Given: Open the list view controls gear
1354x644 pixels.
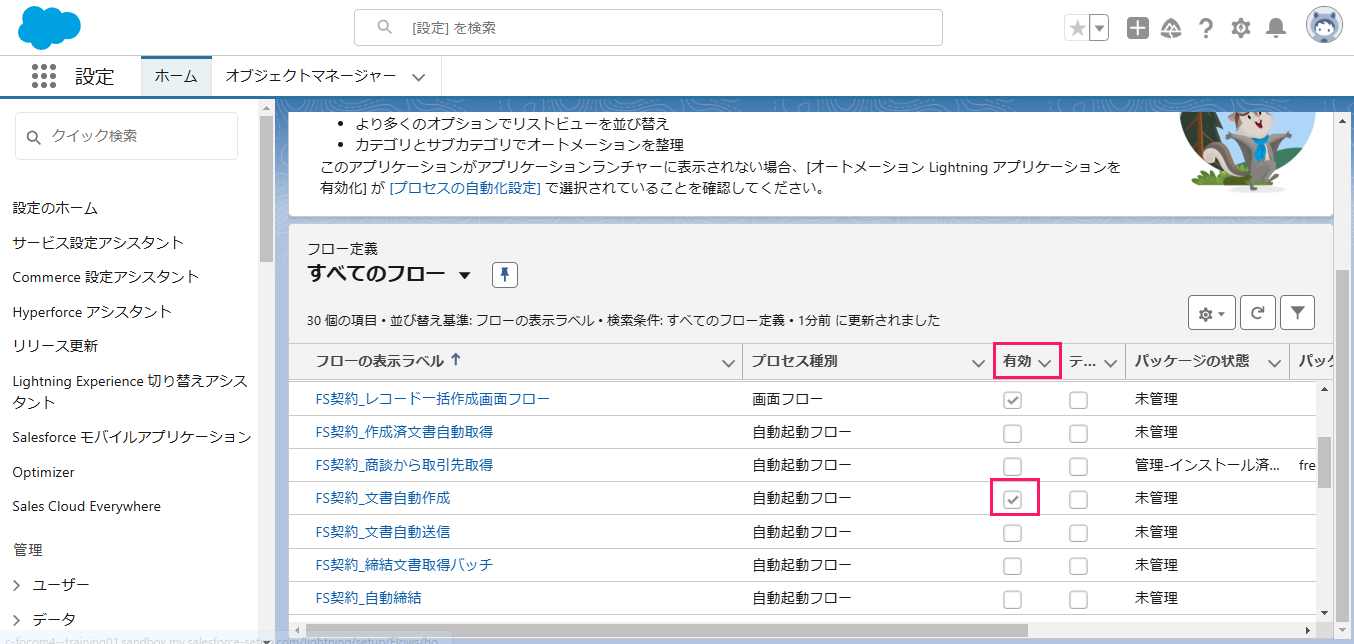Looking at the screenshot, I should click(1212, 313).
